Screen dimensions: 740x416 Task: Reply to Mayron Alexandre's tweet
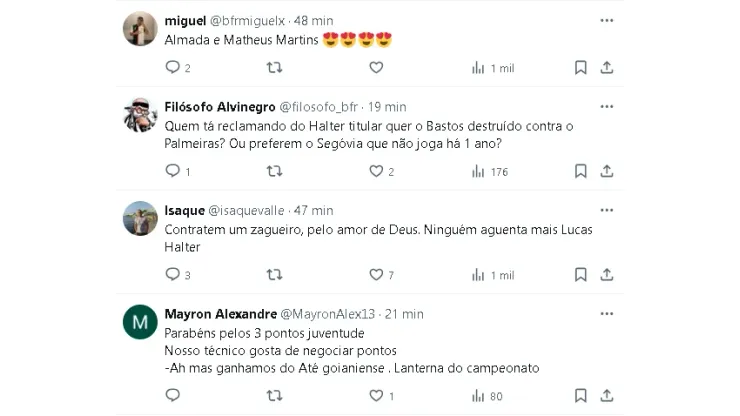click(x=172, y=396)
